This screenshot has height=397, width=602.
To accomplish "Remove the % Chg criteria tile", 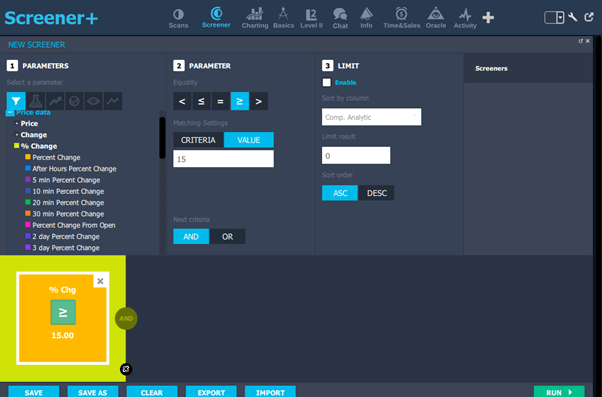I will 100,281.
